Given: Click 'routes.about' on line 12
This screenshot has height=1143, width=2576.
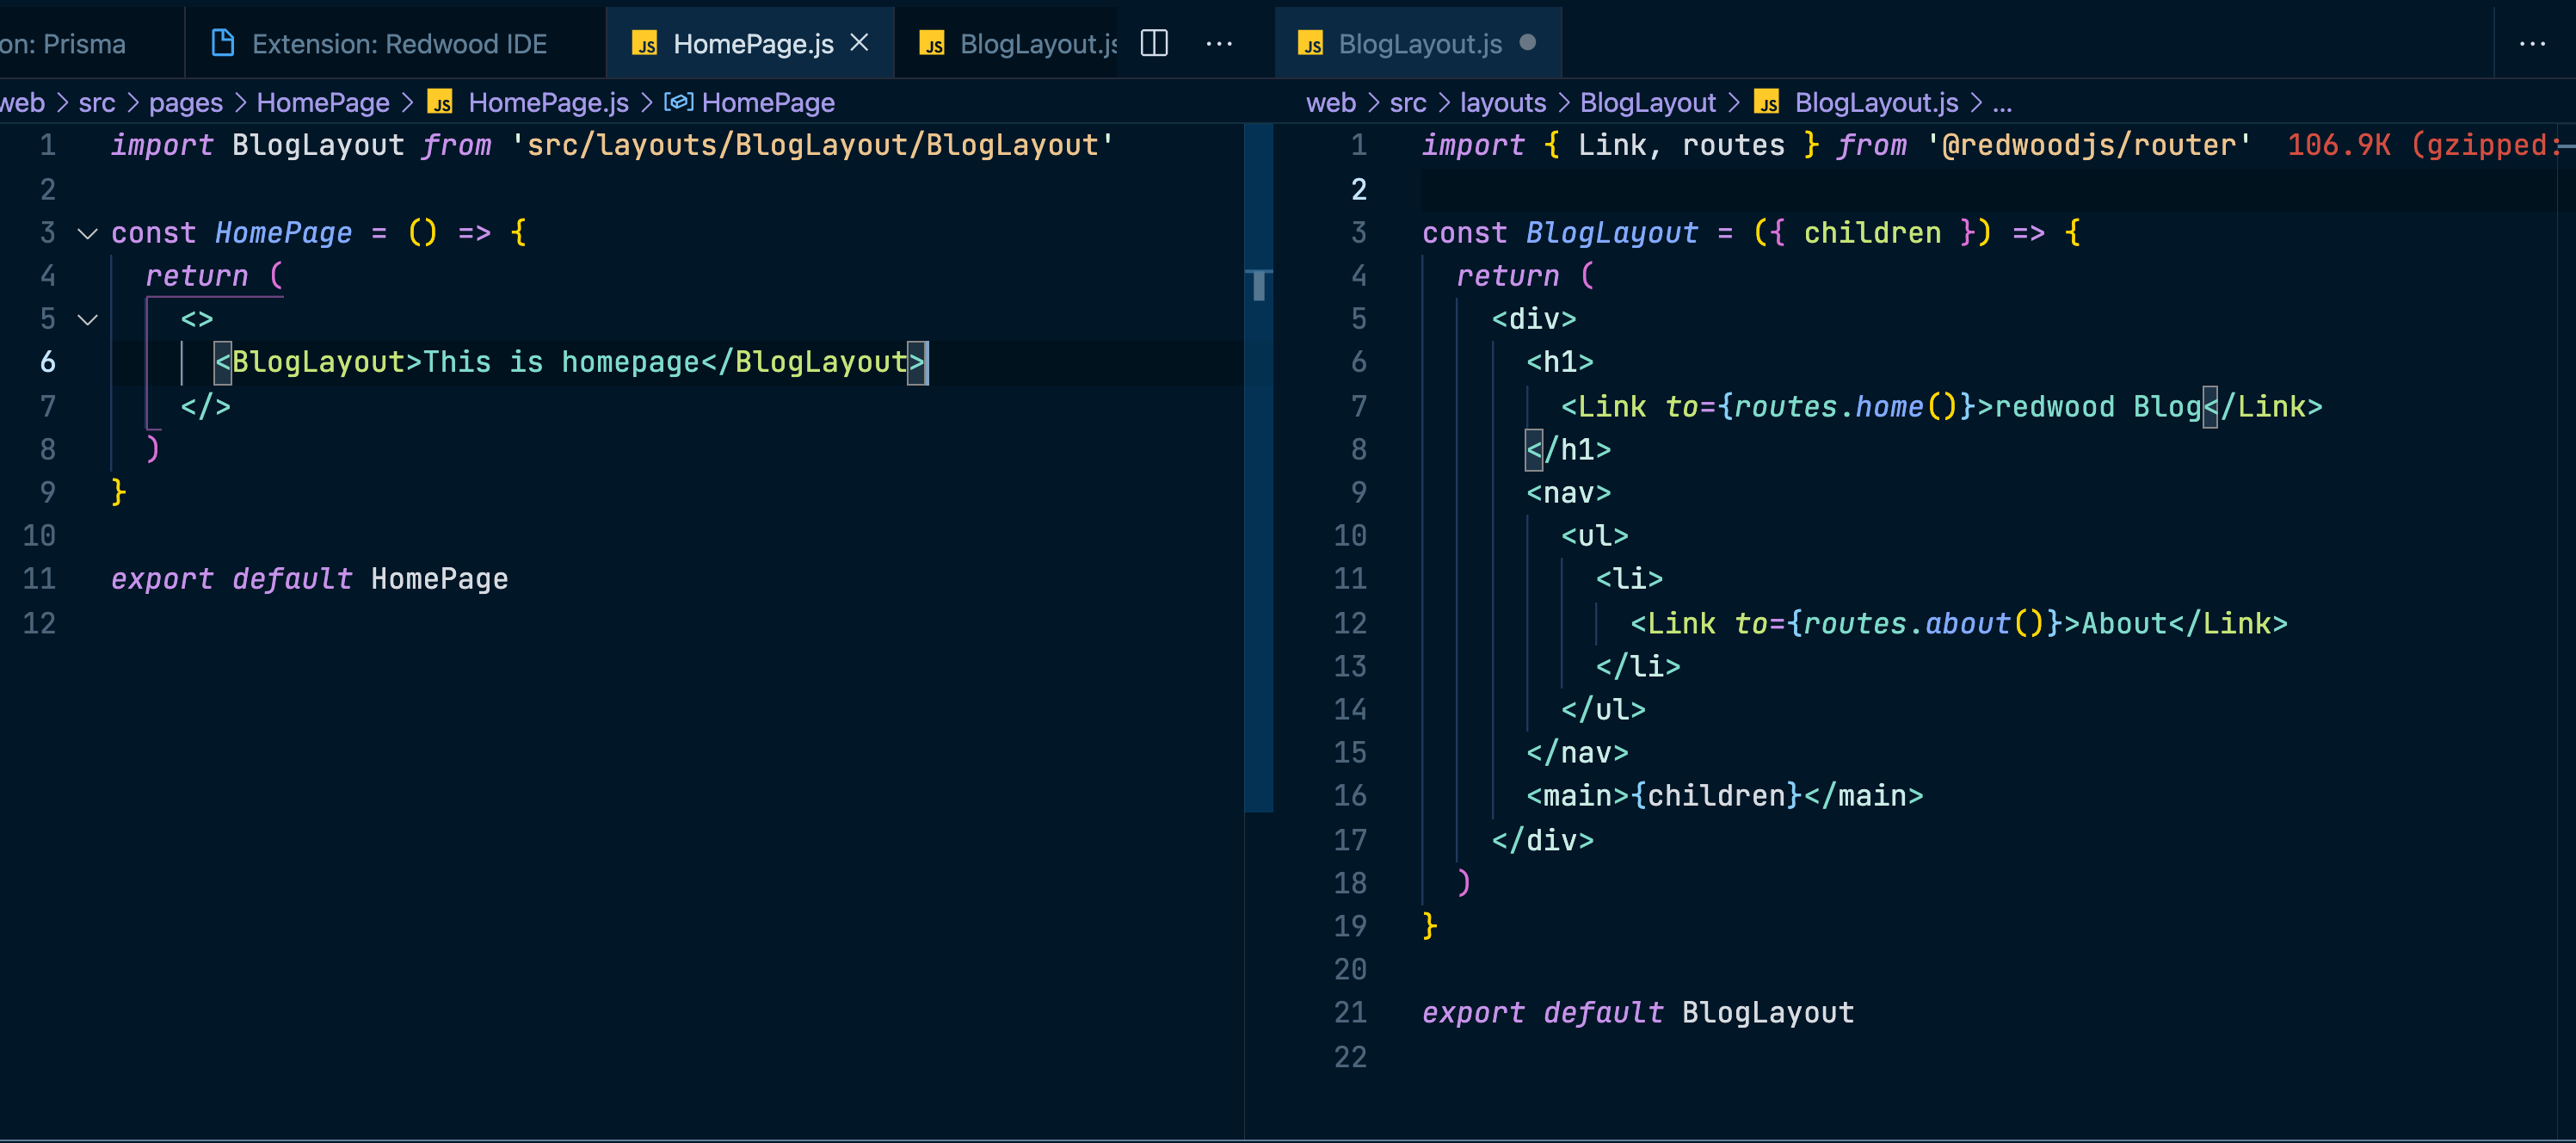Looking at the screenshot, I should click(x=1906, y=623).
